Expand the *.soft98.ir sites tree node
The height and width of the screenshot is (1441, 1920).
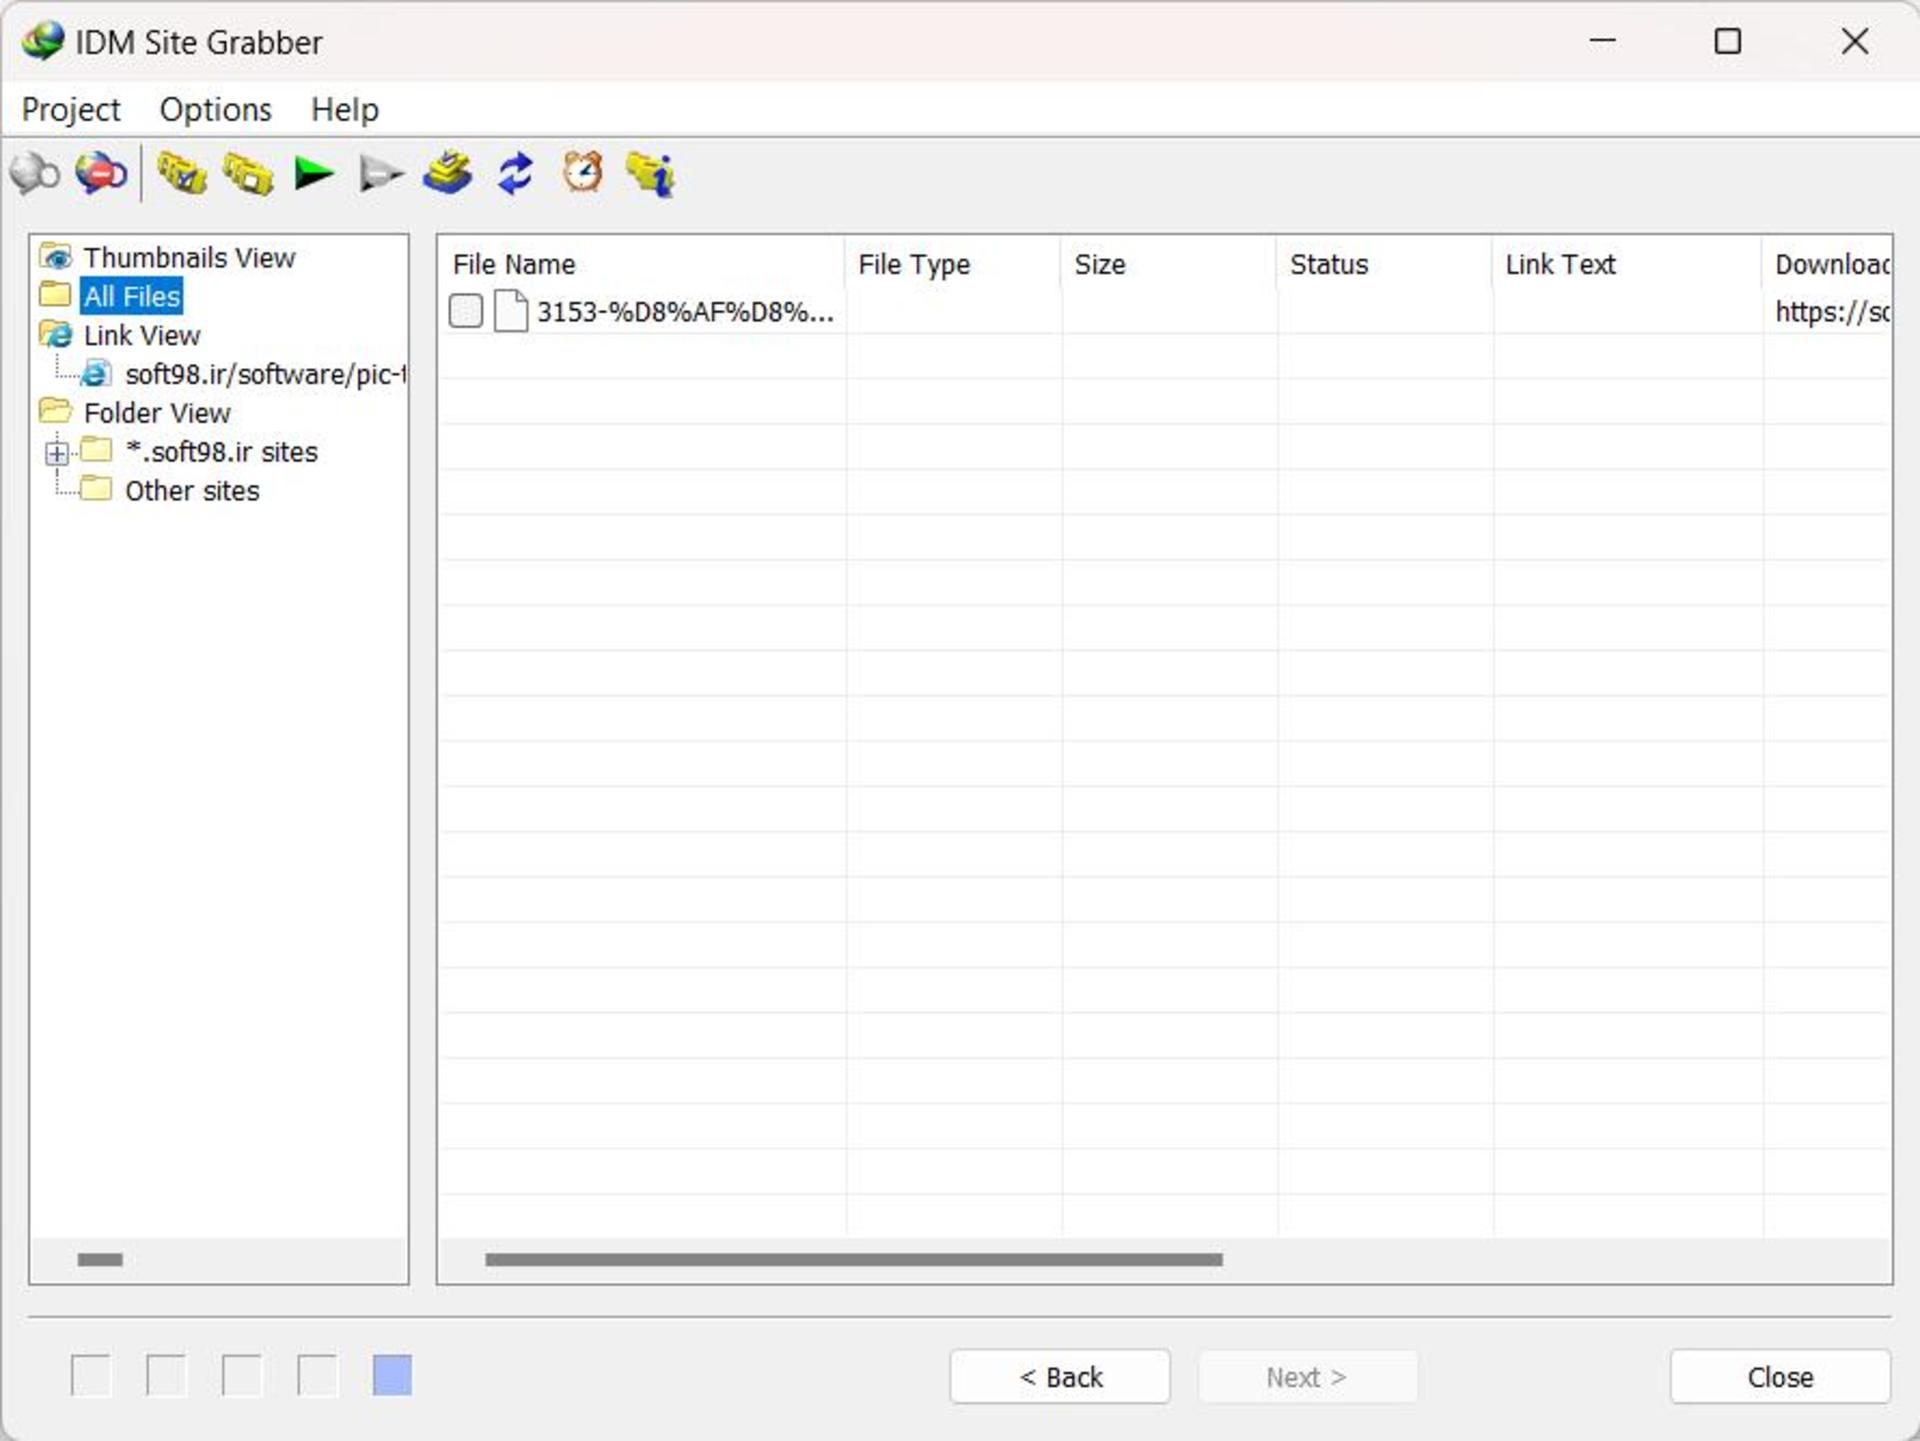57,453
